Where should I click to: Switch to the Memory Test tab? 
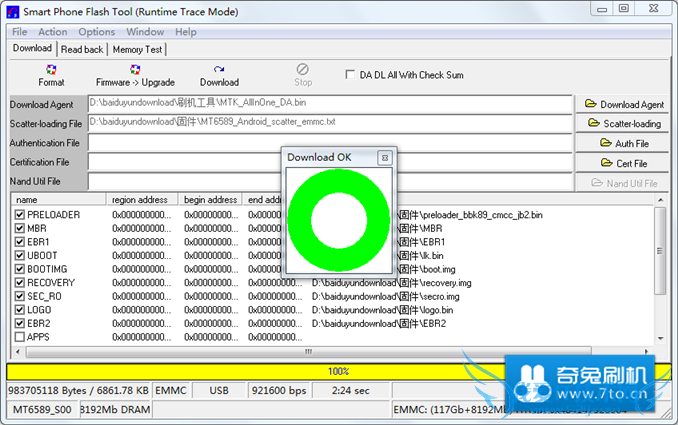point(137,49)
